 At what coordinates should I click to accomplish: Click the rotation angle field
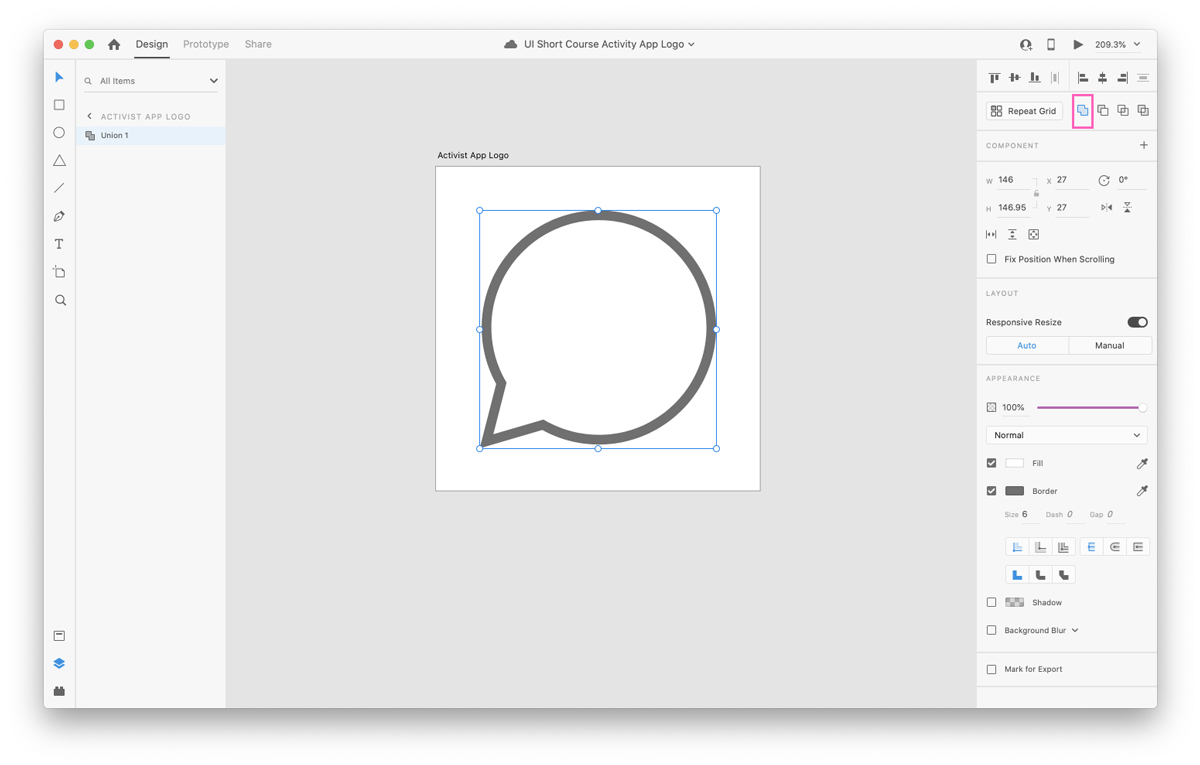tap(1131, 180)
